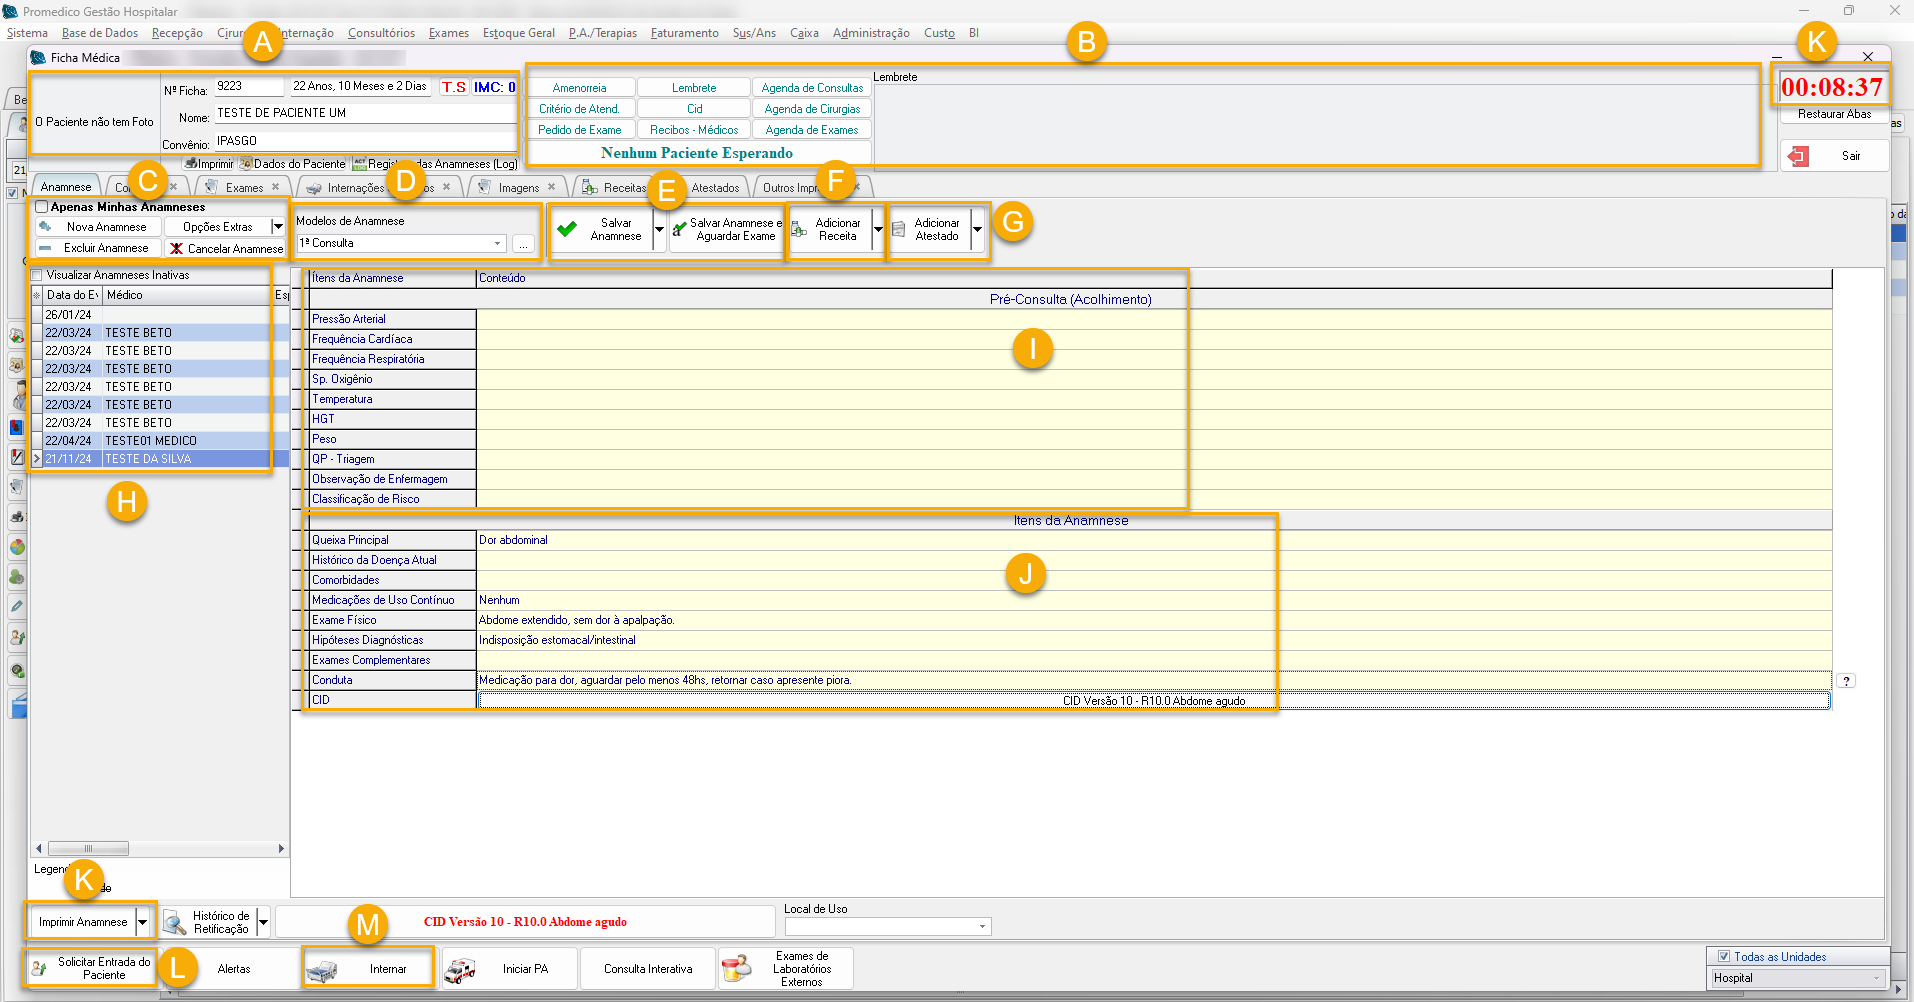Click the Adicionar Atestado document icon

coord(899,230)
